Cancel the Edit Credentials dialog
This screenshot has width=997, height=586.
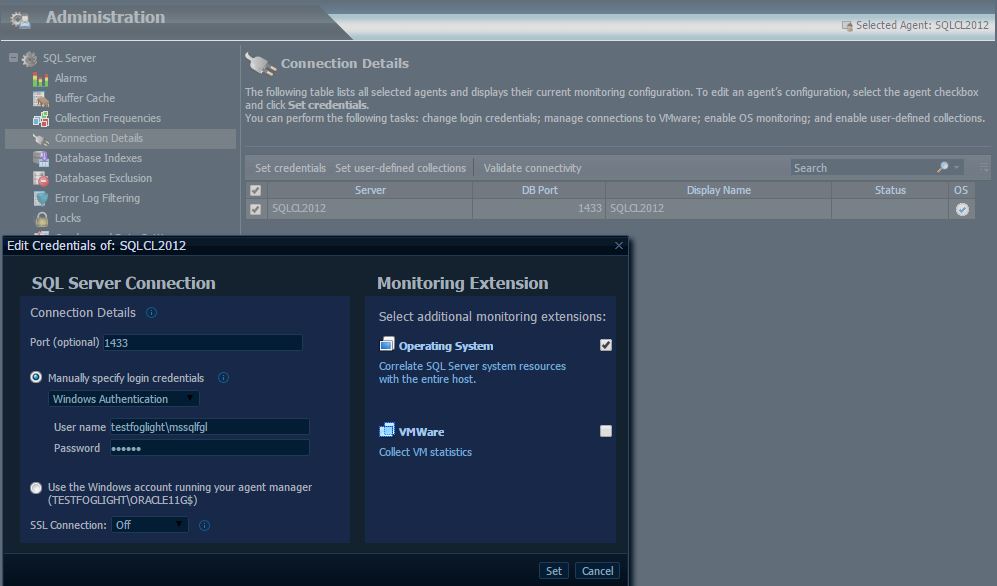pos(597,570)
